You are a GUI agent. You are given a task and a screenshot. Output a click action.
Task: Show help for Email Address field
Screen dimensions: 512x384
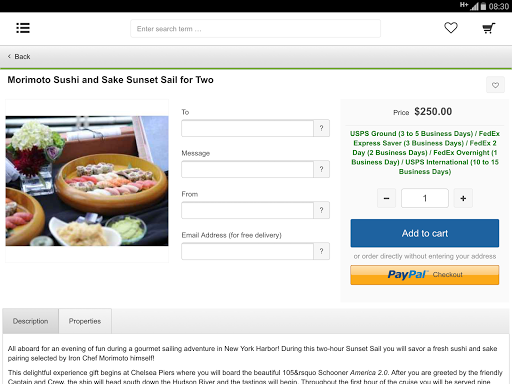321,251
